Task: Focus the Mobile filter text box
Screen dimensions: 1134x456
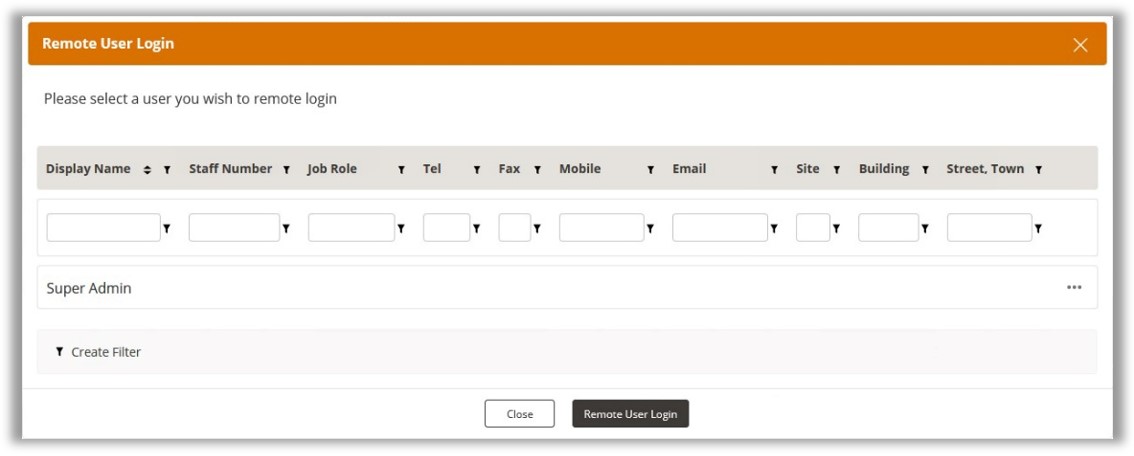Action: click(601, 228)
